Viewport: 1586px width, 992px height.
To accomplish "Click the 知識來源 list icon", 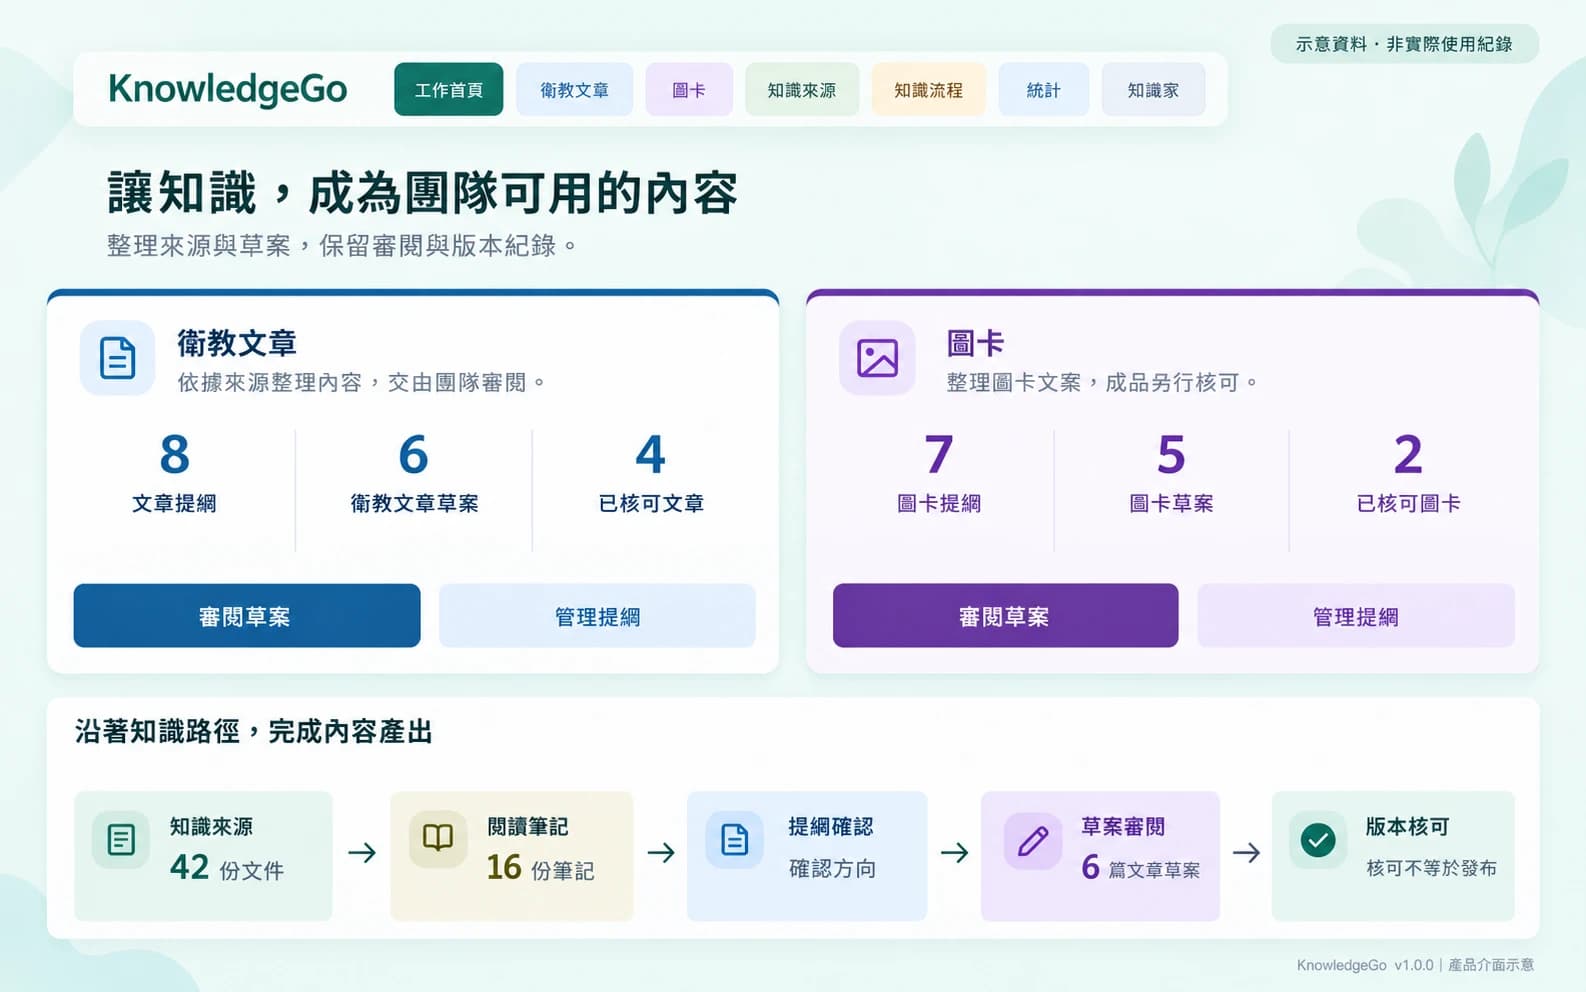I will [x=121, y=839].
